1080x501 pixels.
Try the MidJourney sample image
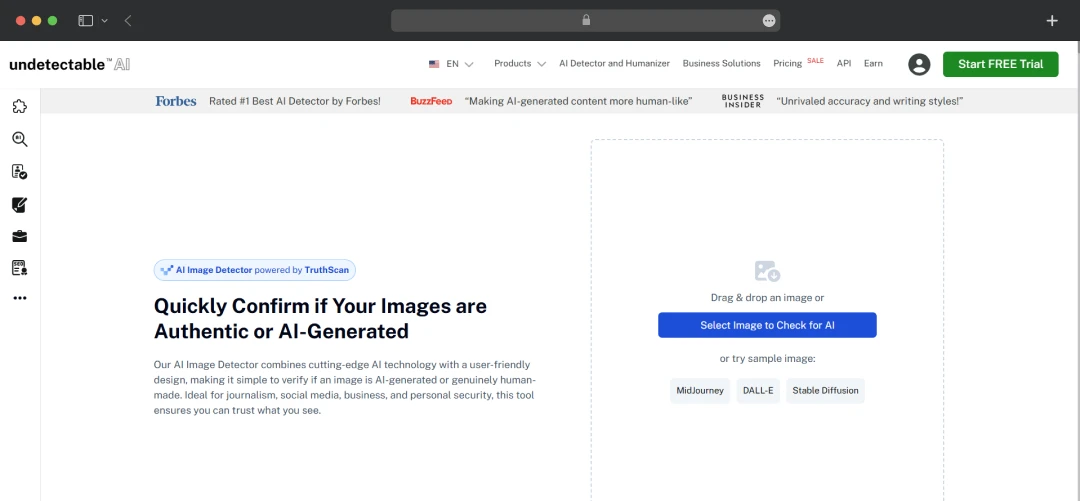click(x=700, y=391)
